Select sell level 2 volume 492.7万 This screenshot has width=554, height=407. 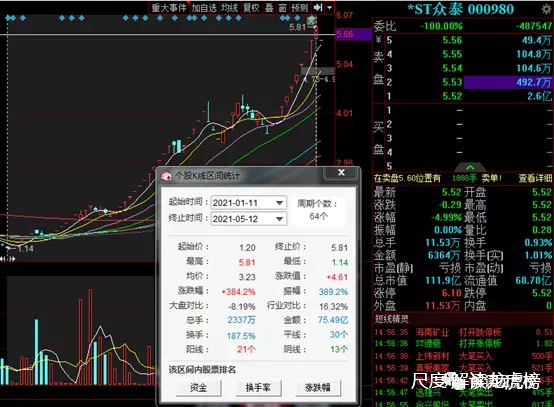tap(534, 82)
